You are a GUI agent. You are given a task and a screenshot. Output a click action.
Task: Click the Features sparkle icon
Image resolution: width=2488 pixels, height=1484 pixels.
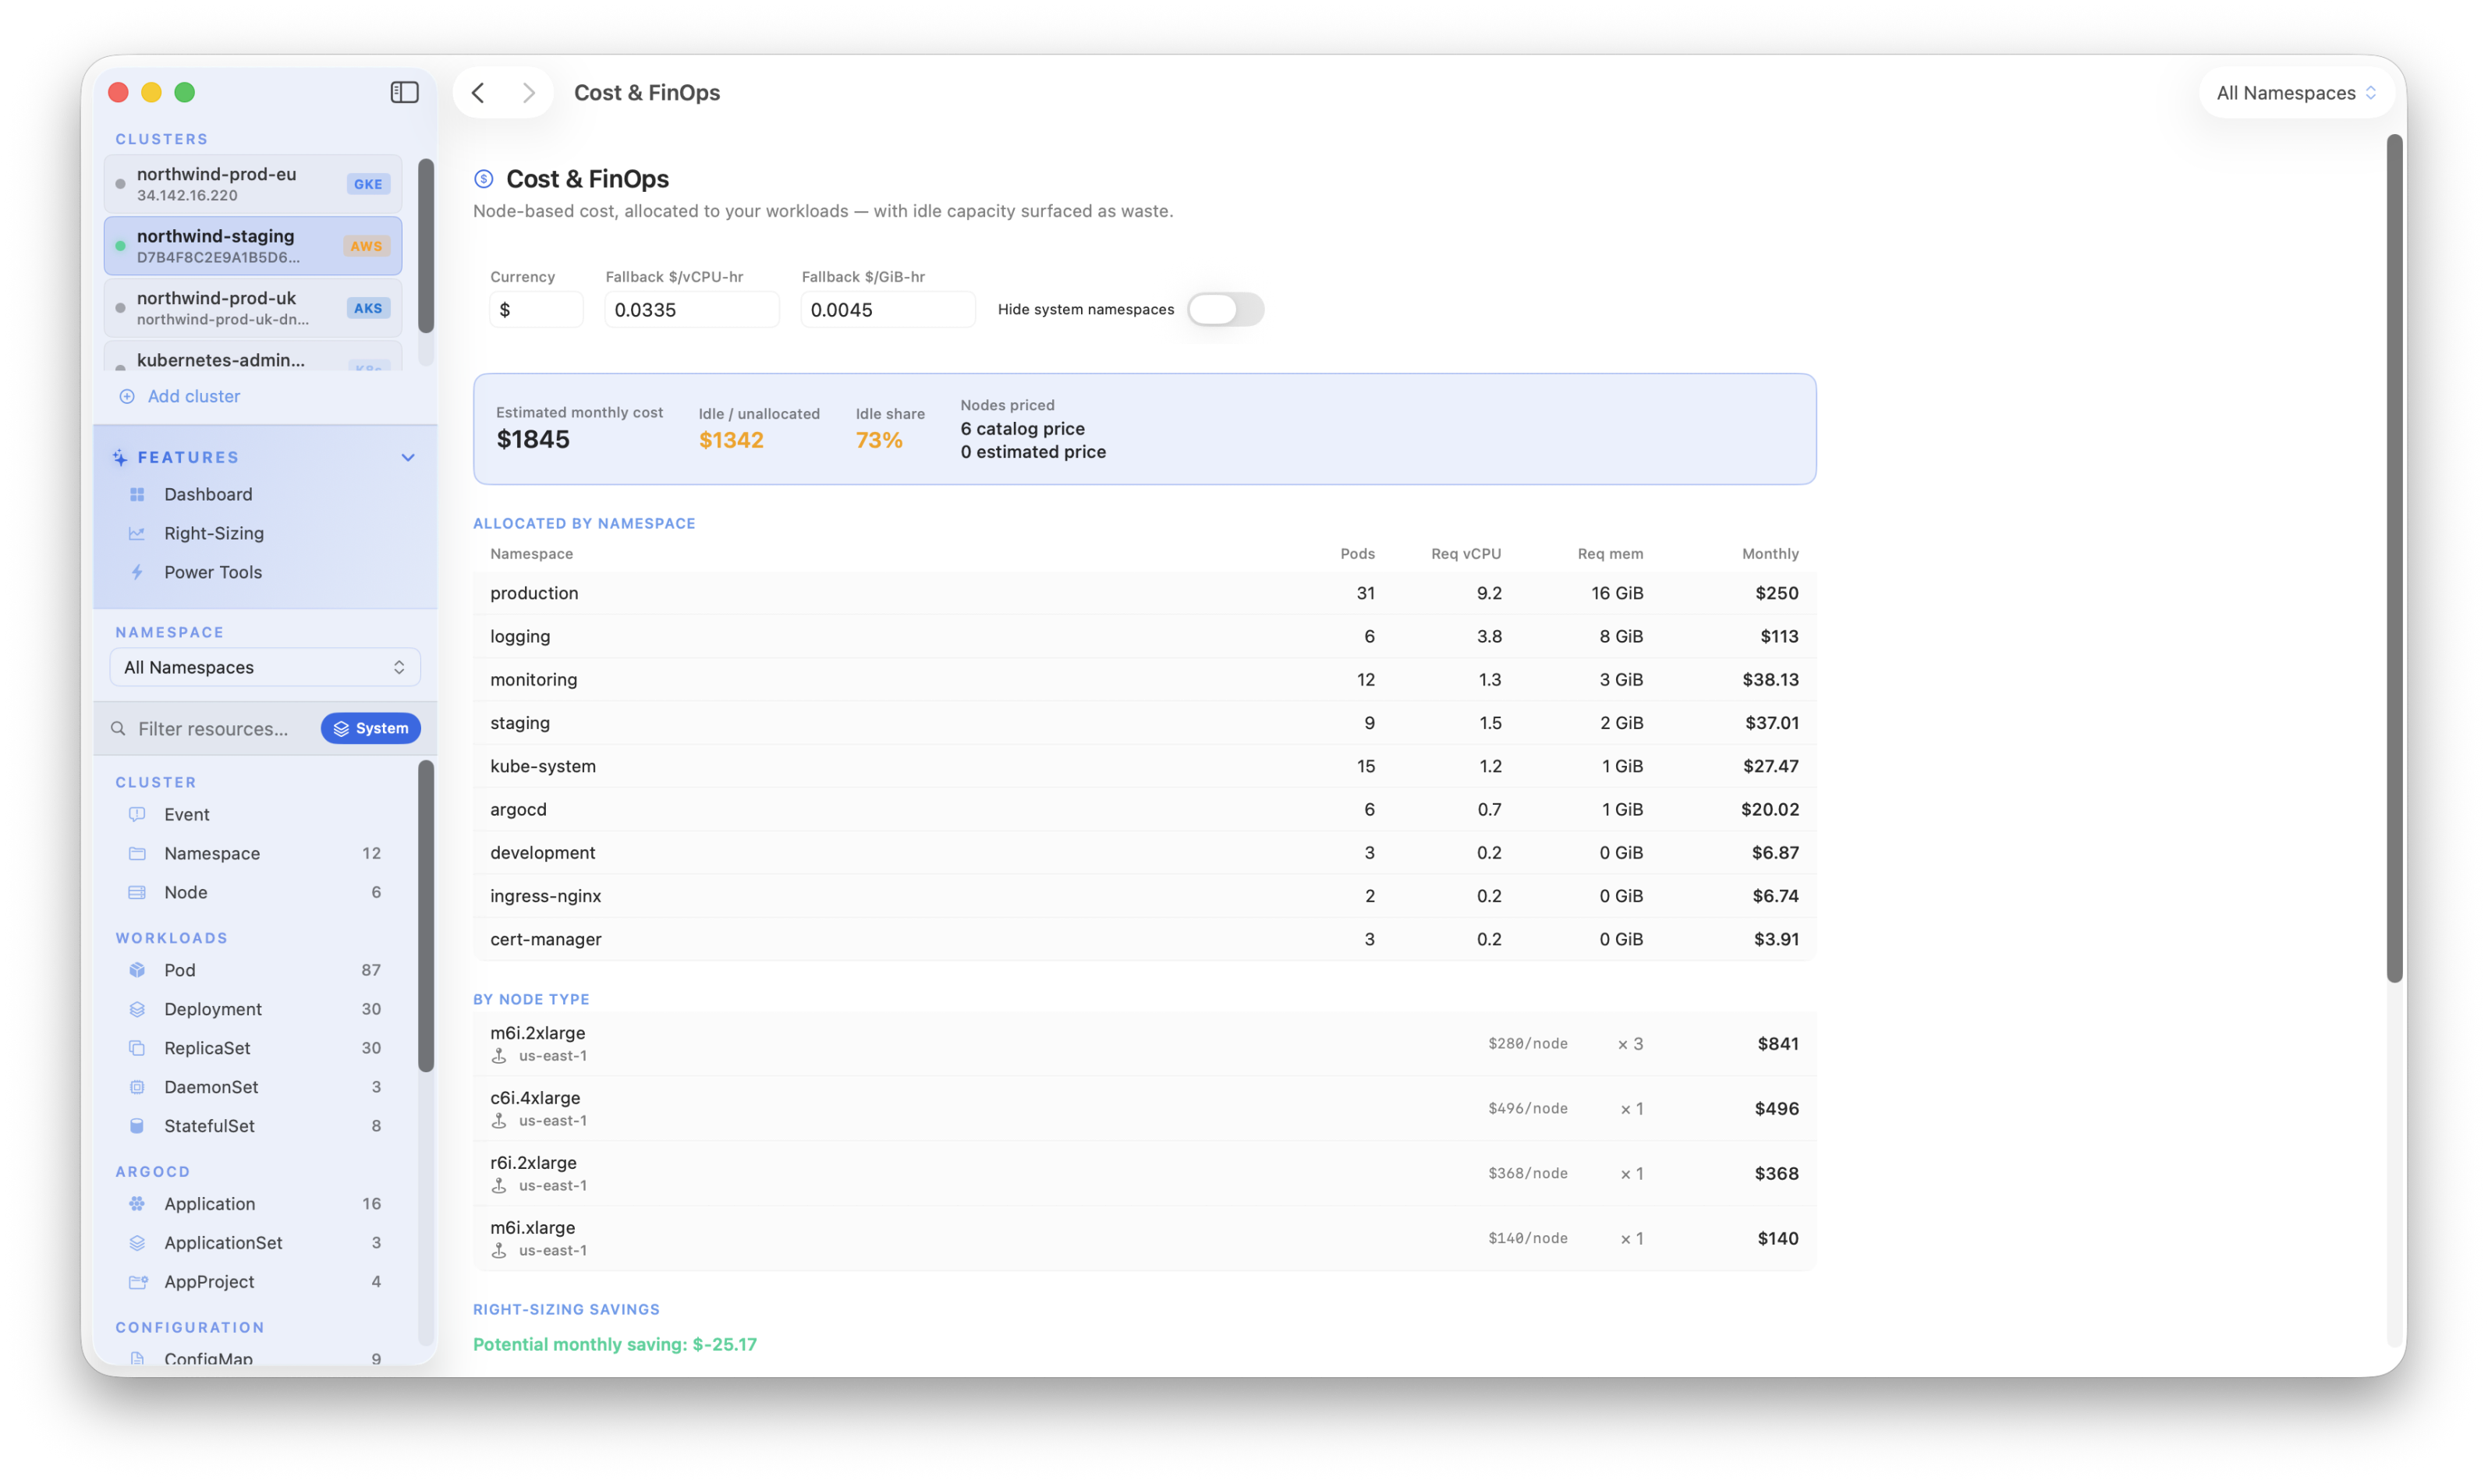120,457
